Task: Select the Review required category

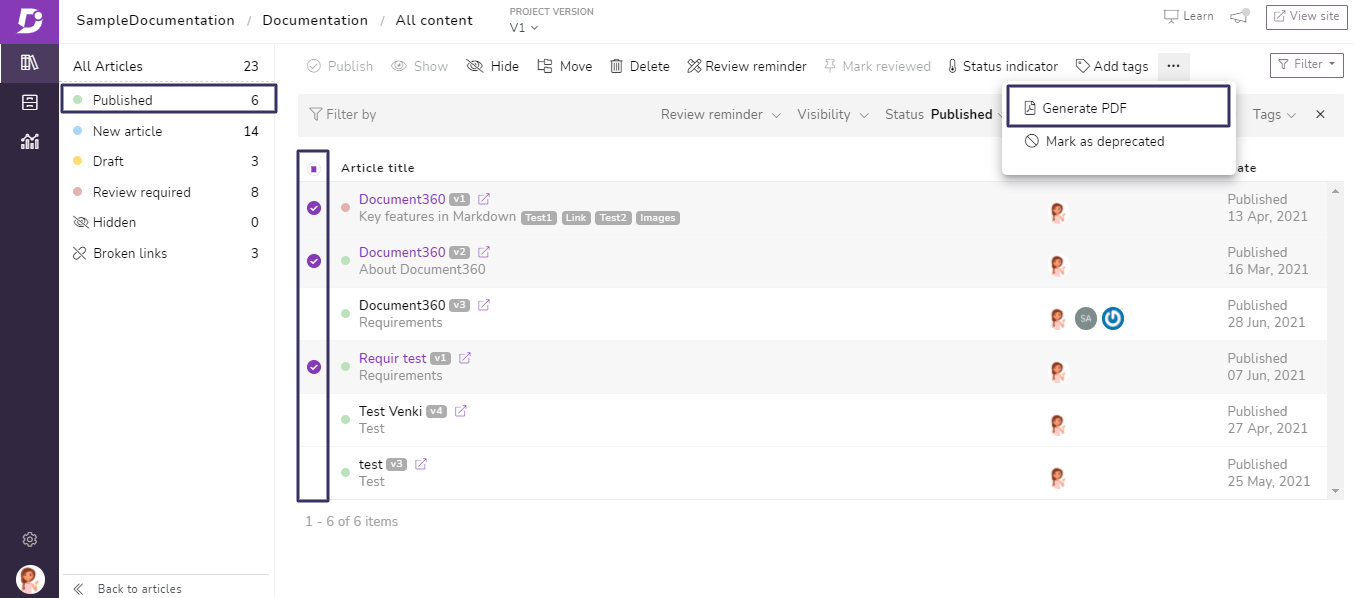Action: pyautogui.click(x=166, y=192)
